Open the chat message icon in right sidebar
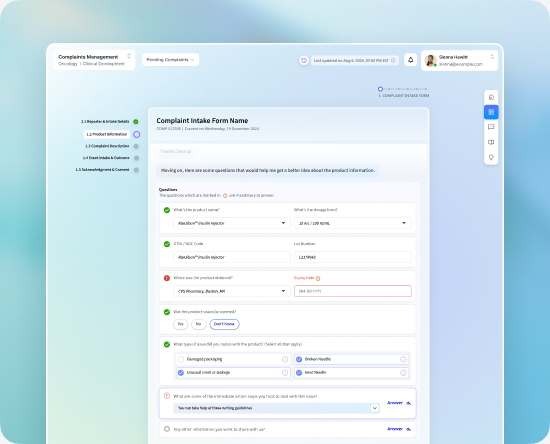The height and width of the screenshot is (444, 550). point(491,127)
